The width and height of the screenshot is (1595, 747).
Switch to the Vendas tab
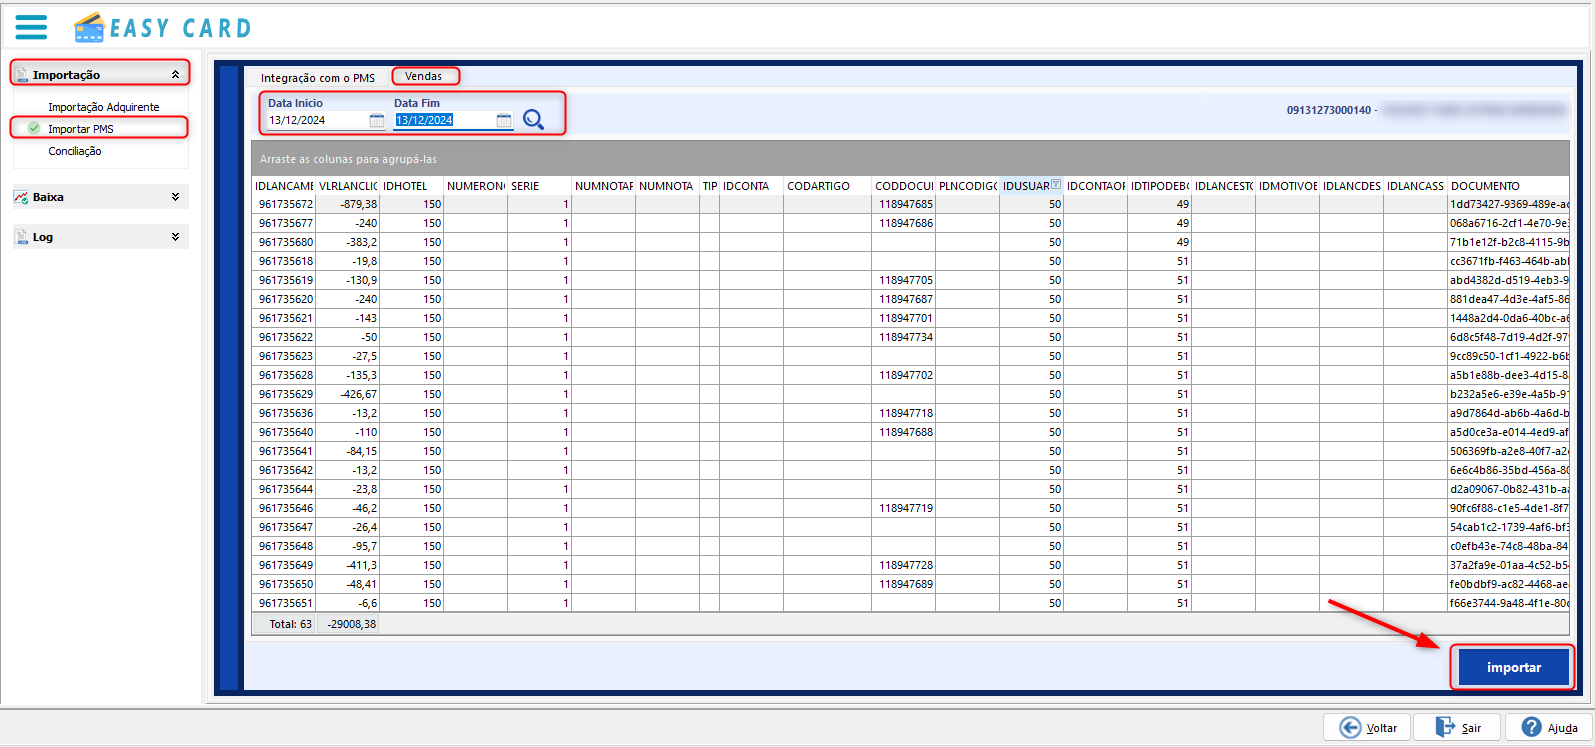[424, 76]
